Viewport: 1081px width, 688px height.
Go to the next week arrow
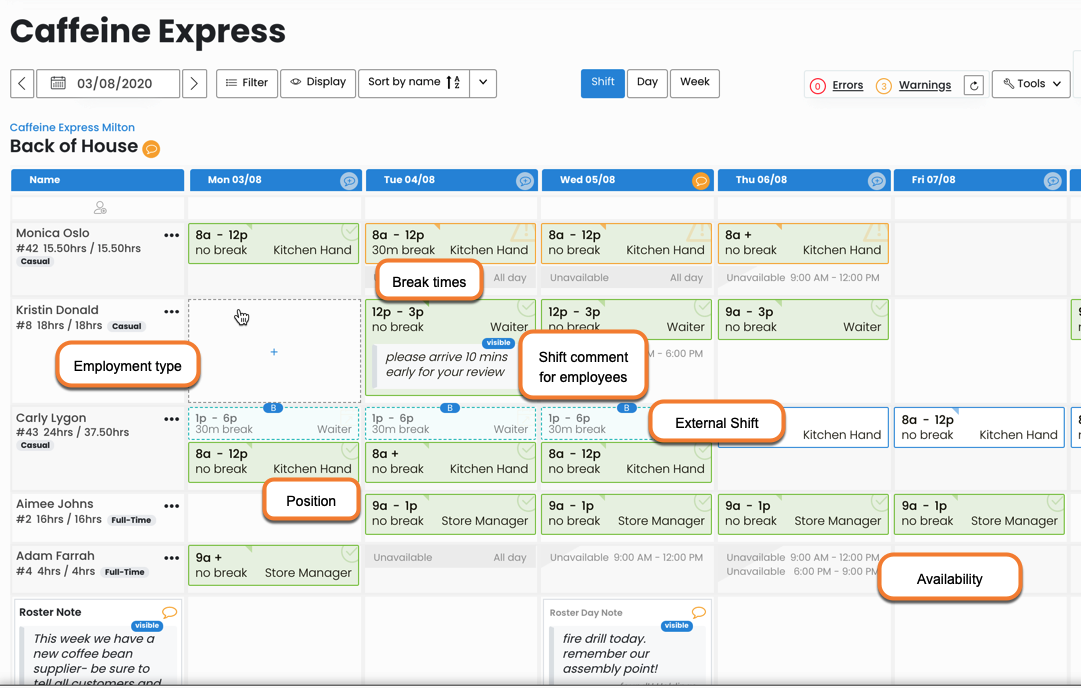(195, 83)
